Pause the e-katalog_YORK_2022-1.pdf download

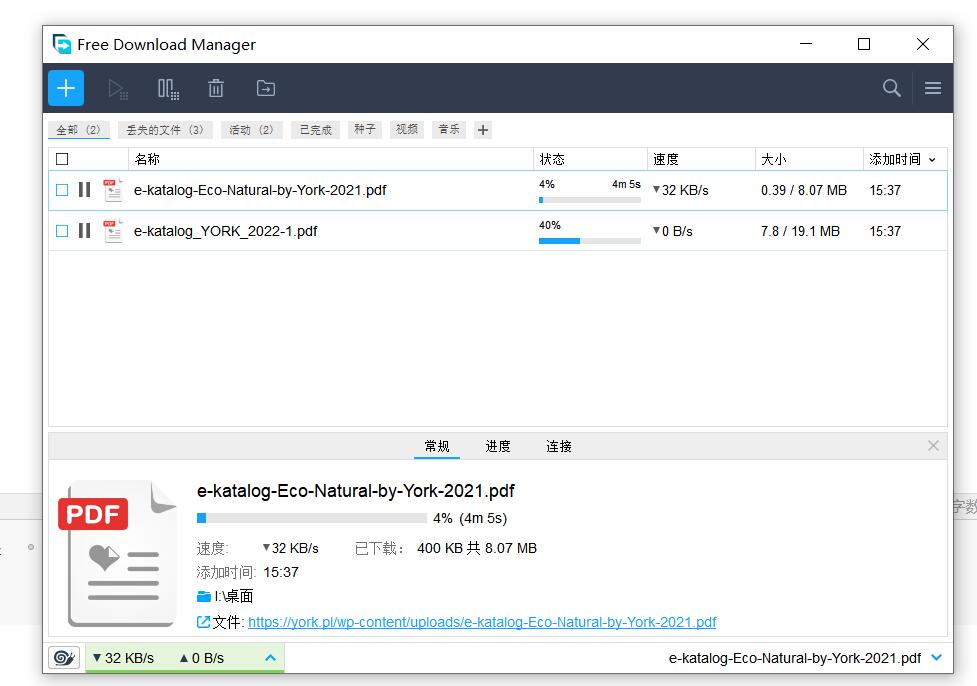coord(84,231)
